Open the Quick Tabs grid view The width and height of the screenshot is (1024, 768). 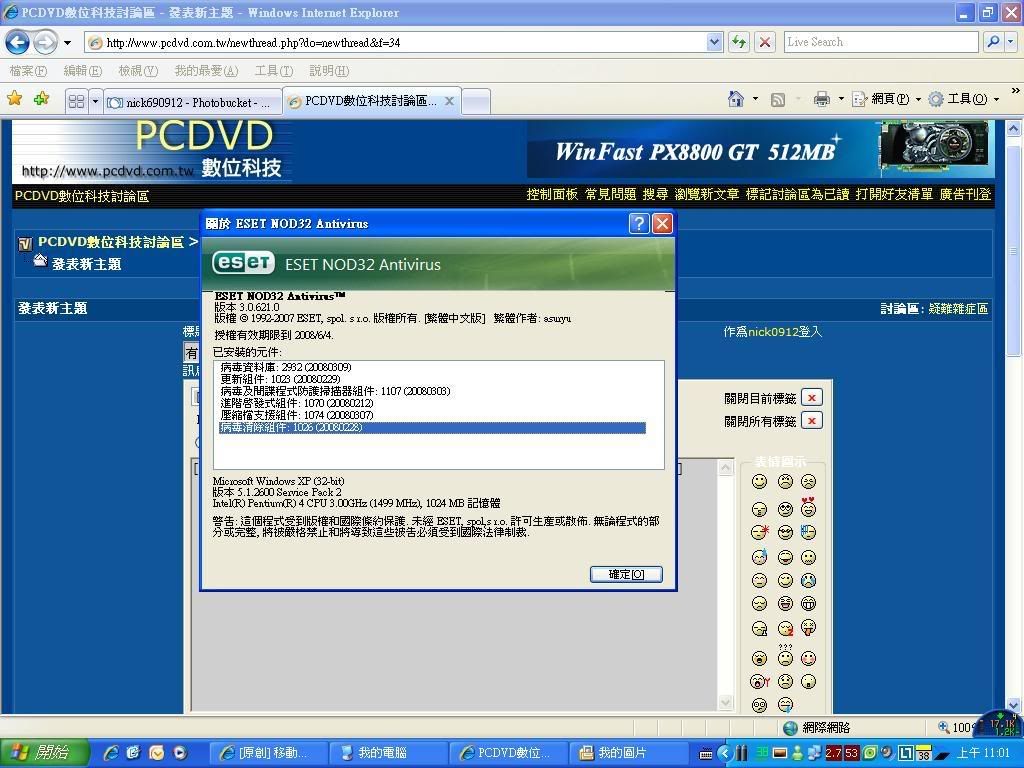pos(76,101)
